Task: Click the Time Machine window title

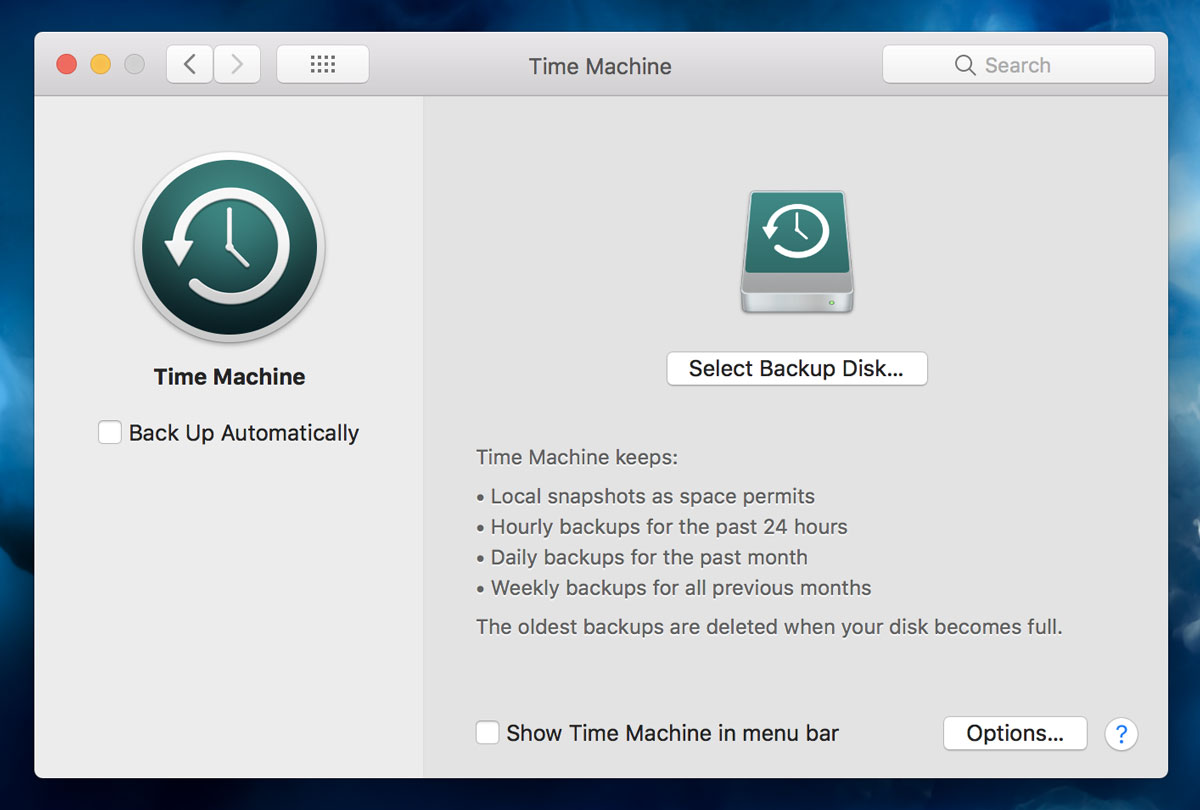Action: click(x=600, y=66)
